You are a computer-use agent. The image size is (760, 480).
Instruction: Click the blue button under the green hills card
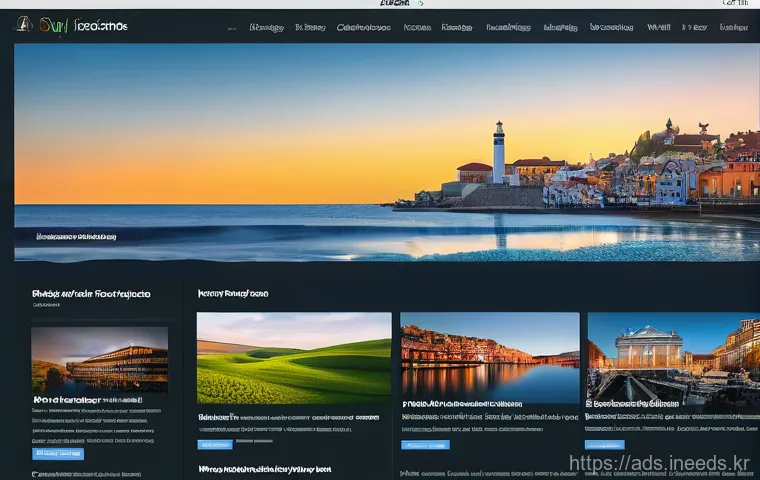215,445
